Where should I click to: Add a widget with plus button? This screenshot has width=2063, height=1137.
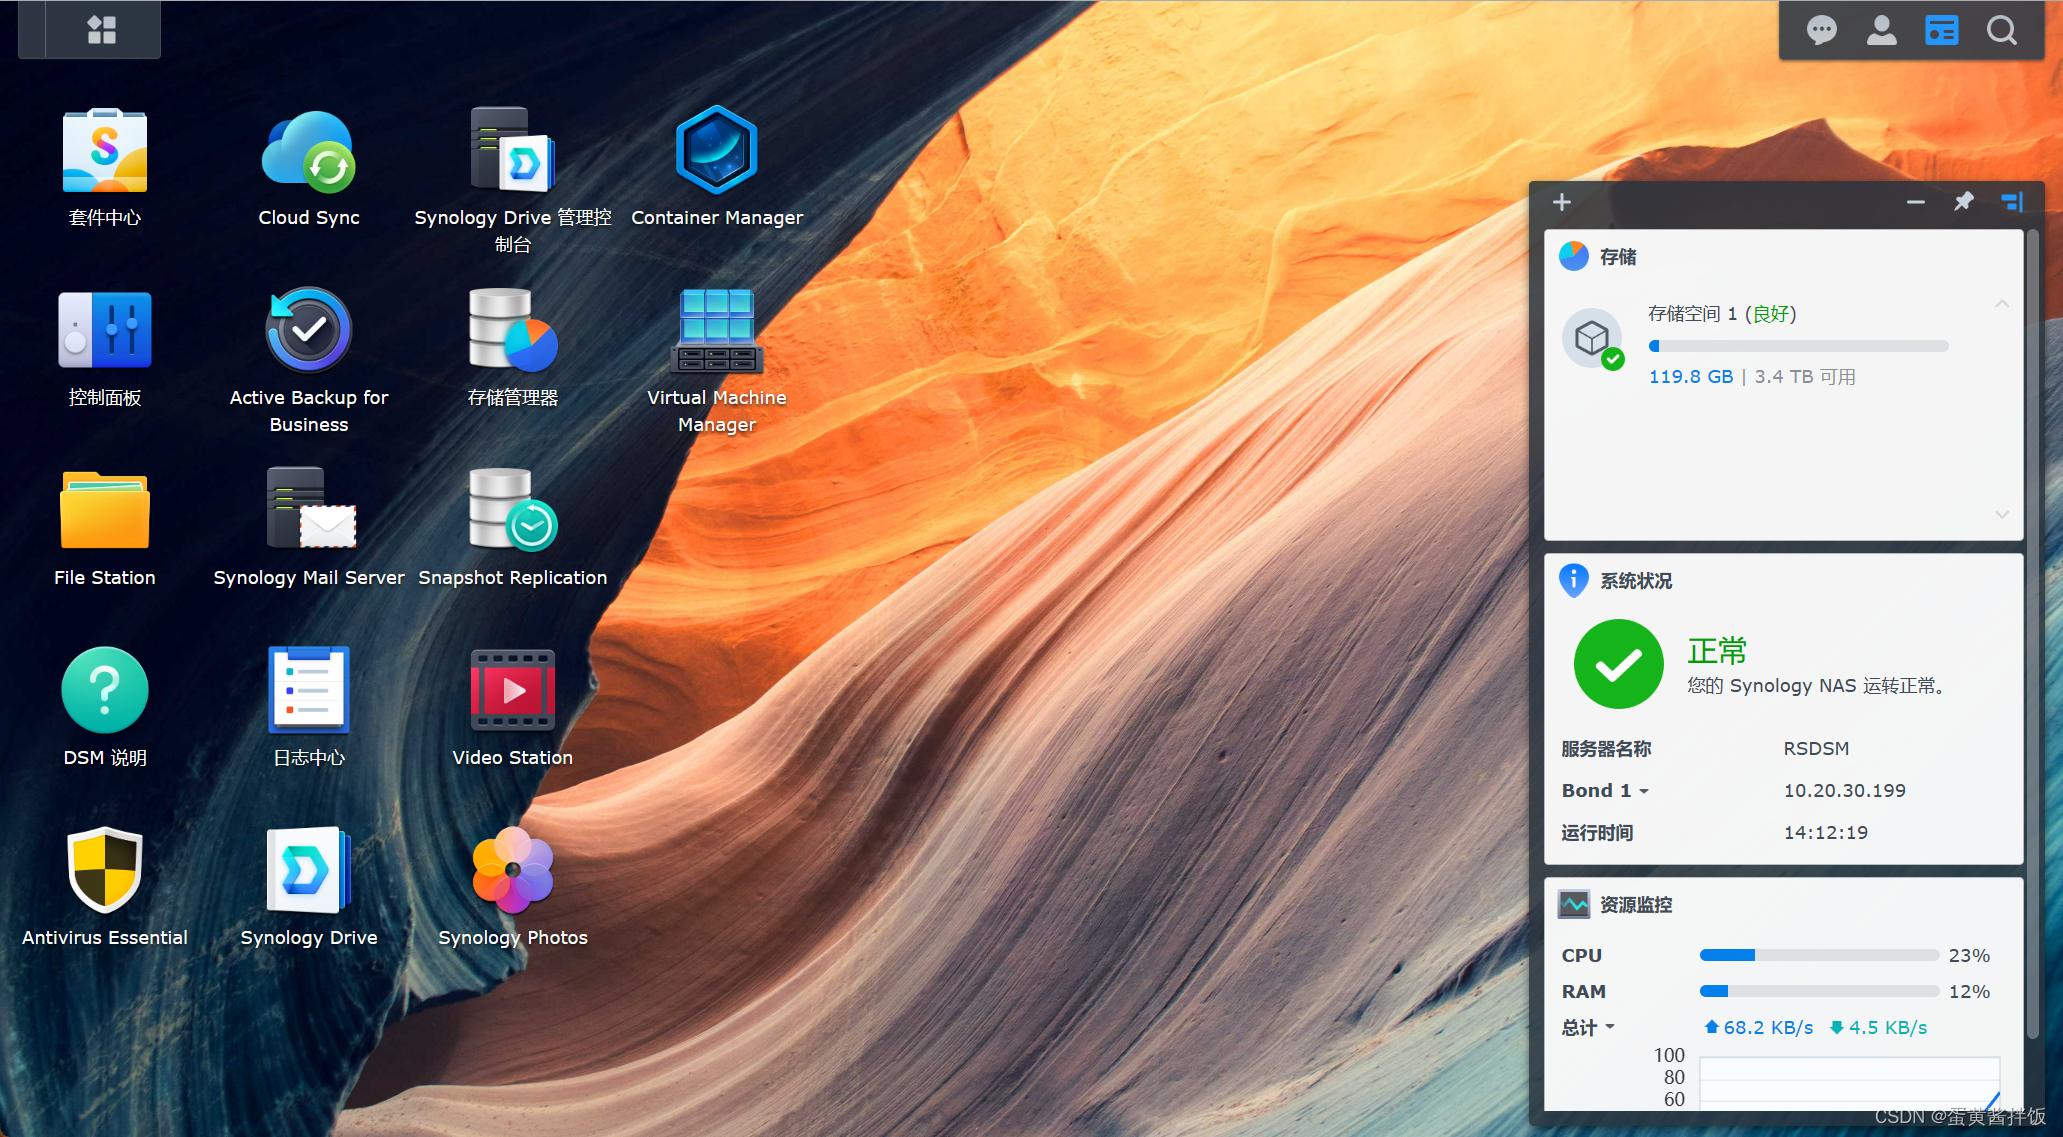(x=1562, y=202)
